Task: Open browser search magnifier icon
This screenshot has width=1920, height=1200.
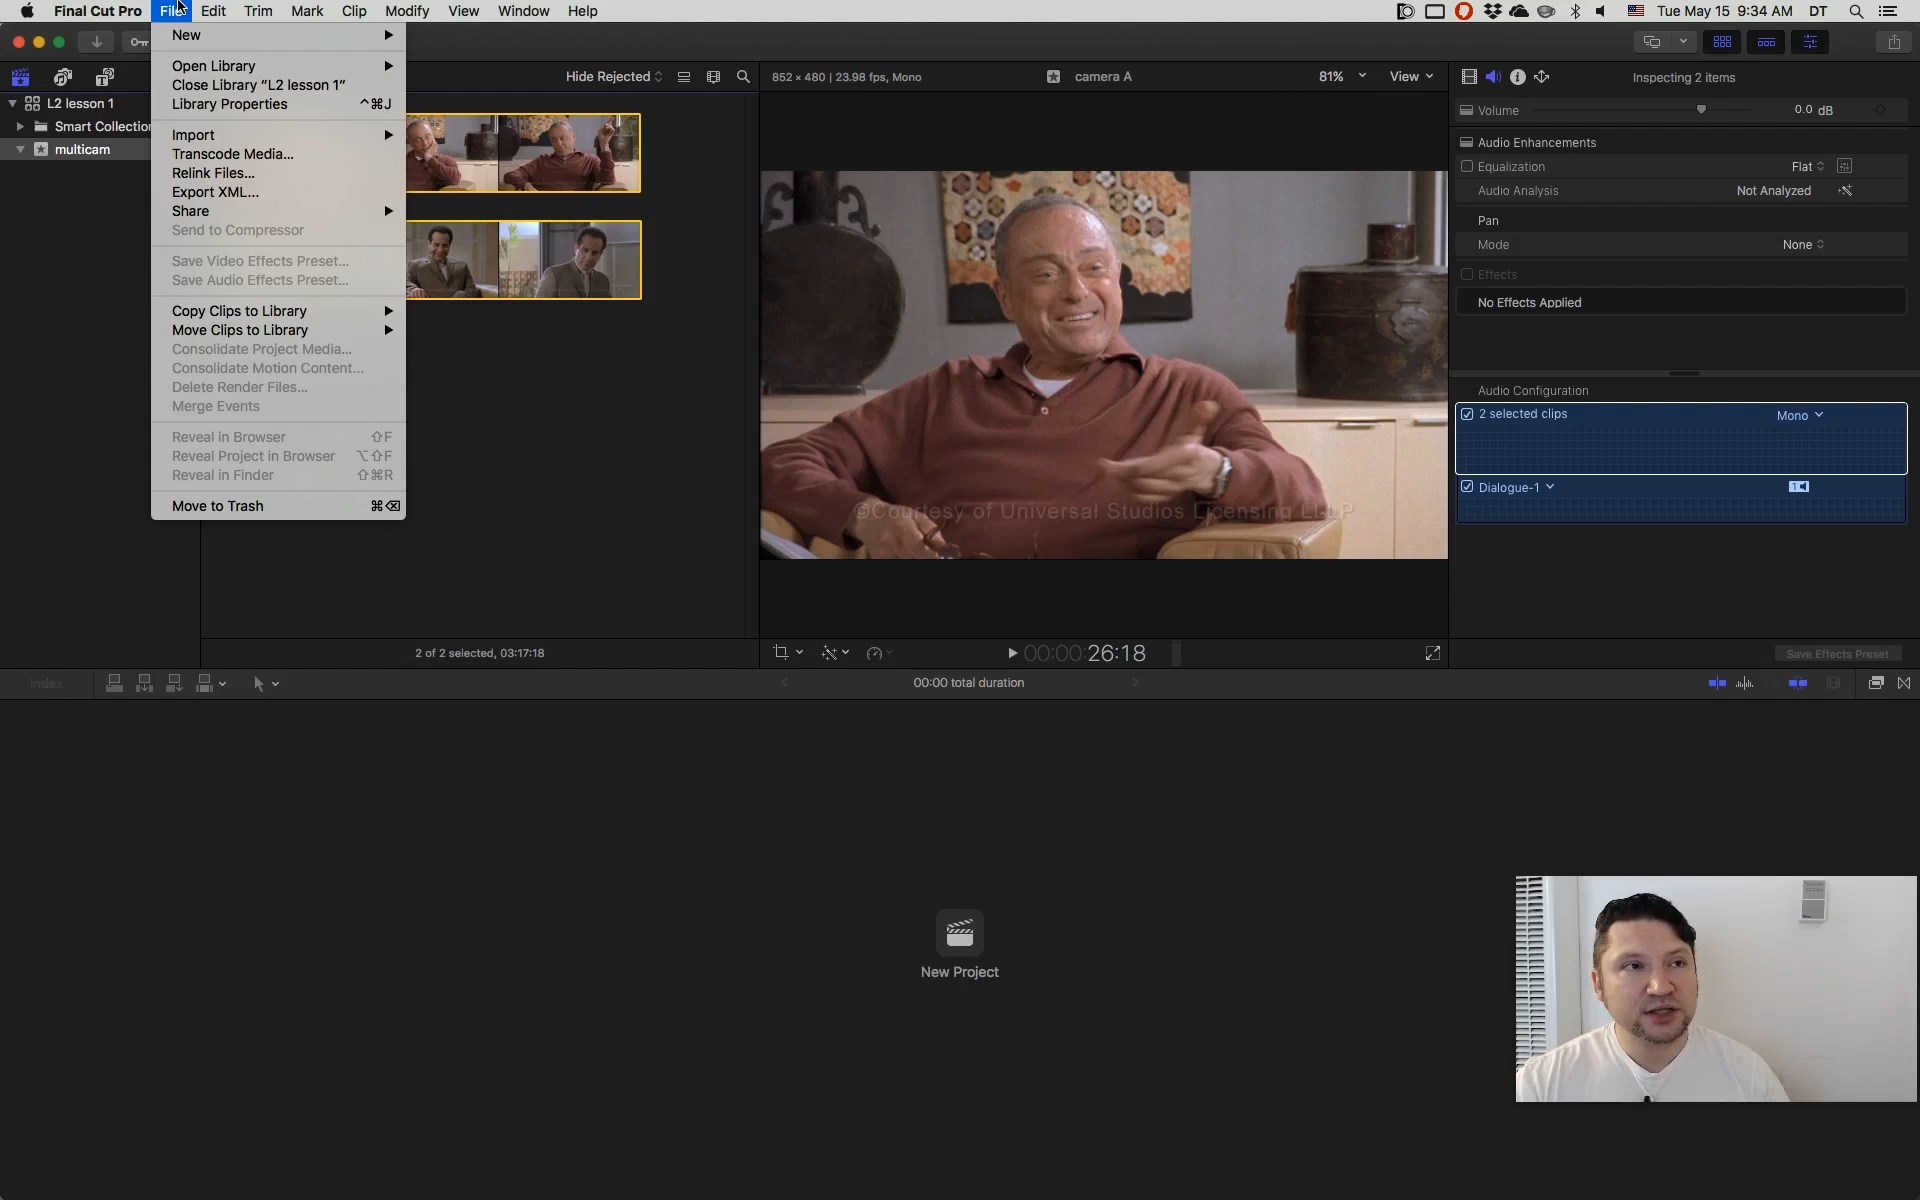Action: click(743, 77)
